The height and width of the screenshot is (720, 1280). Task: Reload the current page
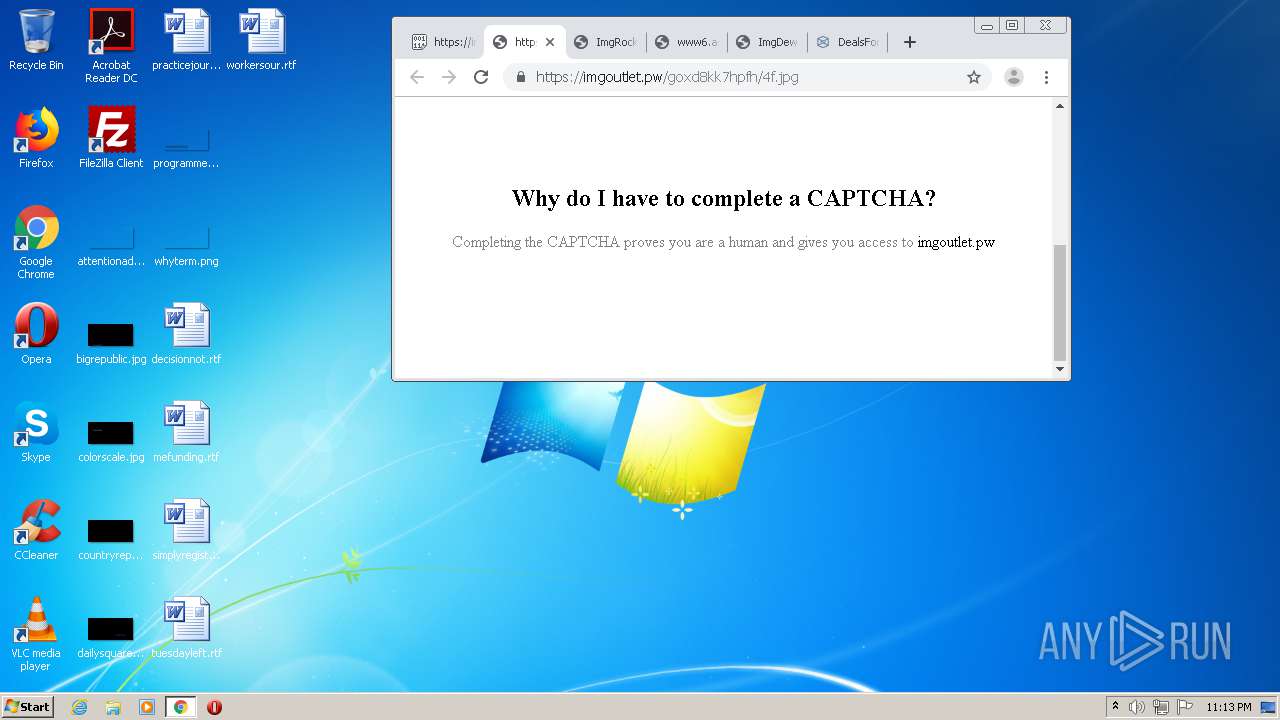(x=481, y=77)
